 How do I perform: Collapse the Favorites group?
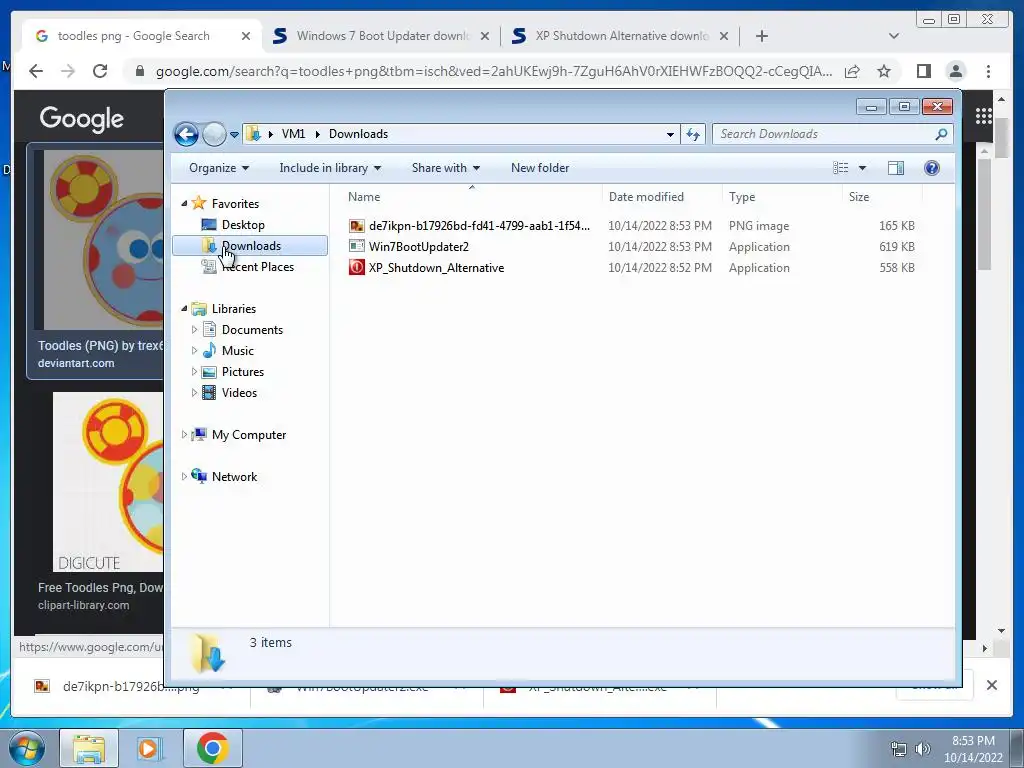pos(185,204)
